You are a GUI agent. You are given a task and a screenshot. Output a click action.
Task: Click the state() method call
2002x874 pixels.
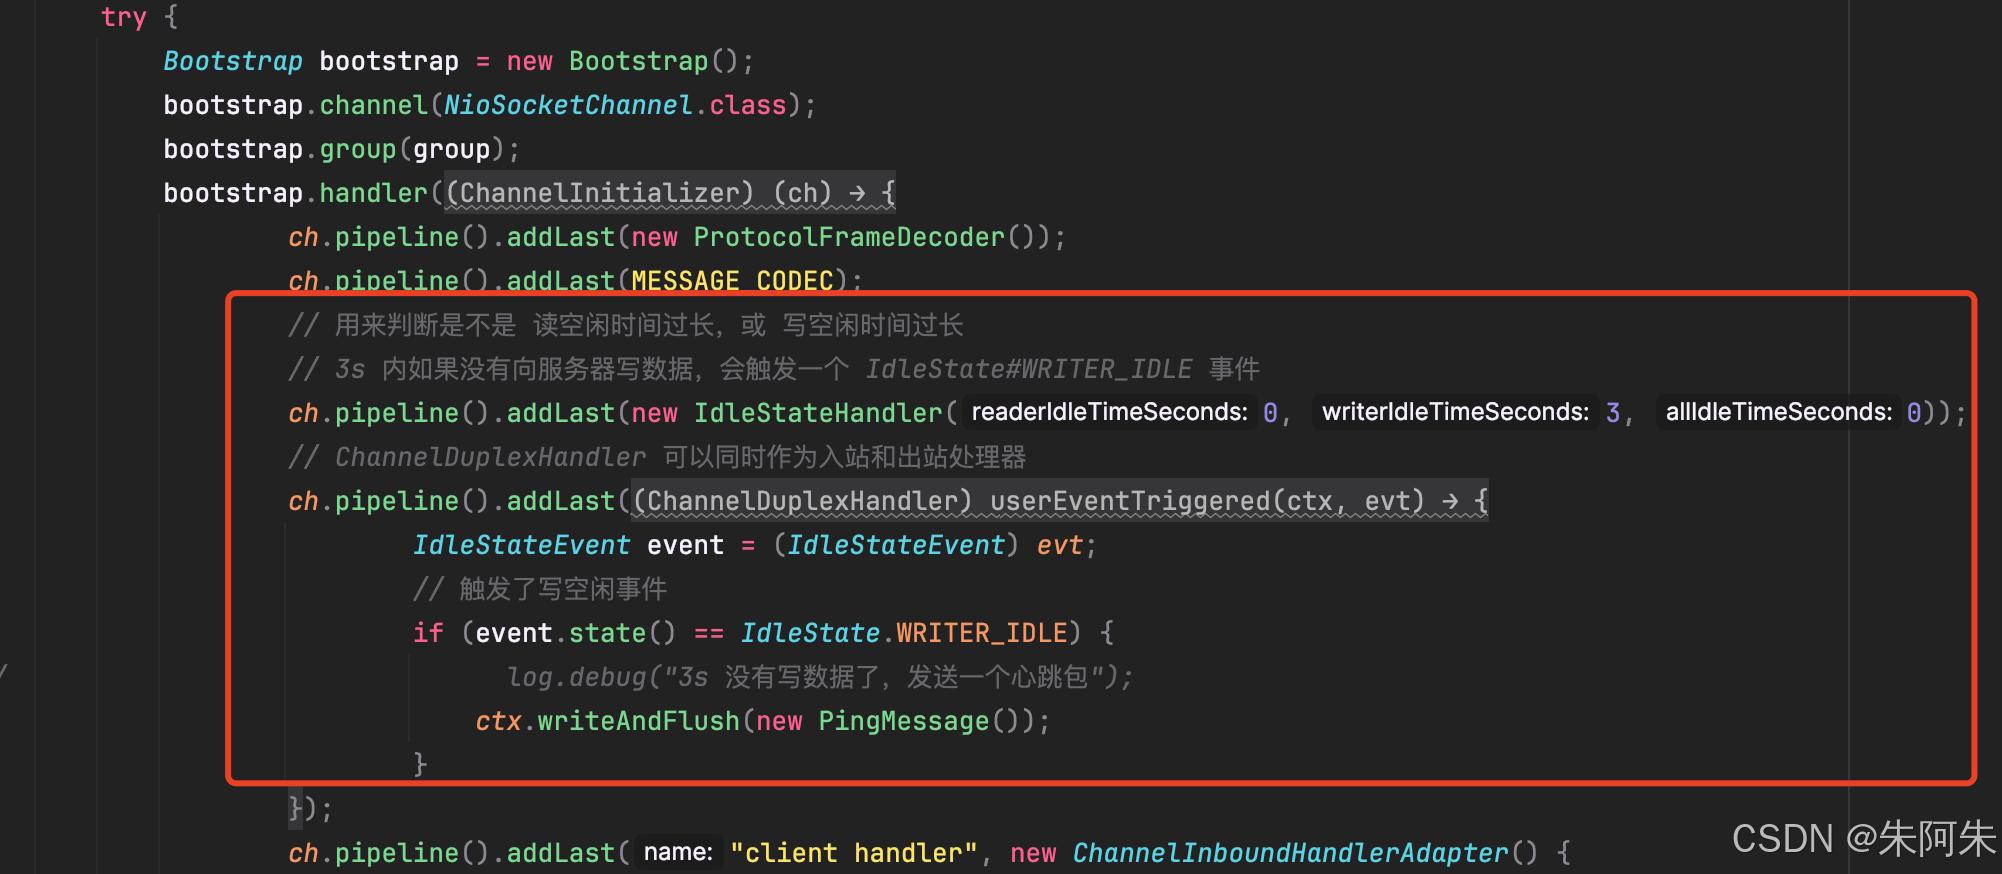click(622, 633)
